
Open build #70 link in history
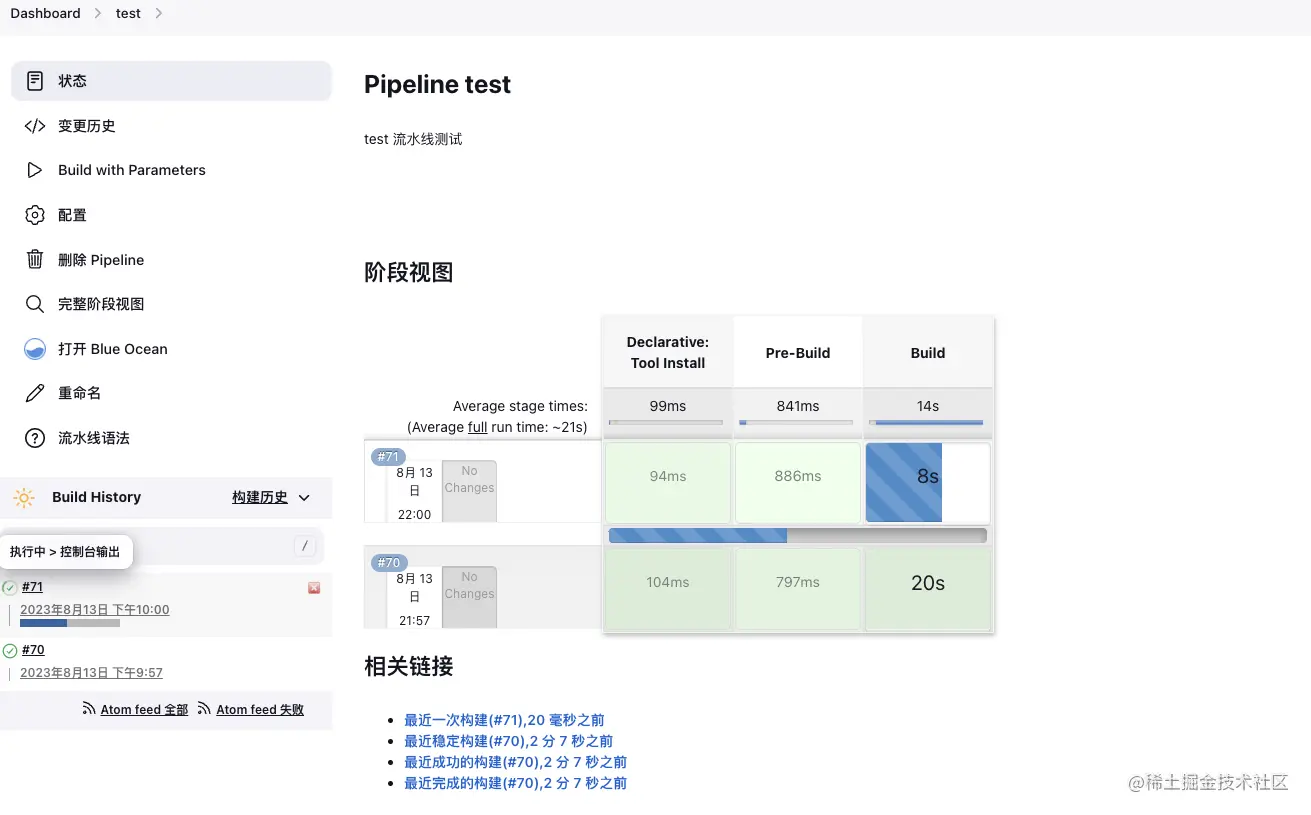[33, 650]
